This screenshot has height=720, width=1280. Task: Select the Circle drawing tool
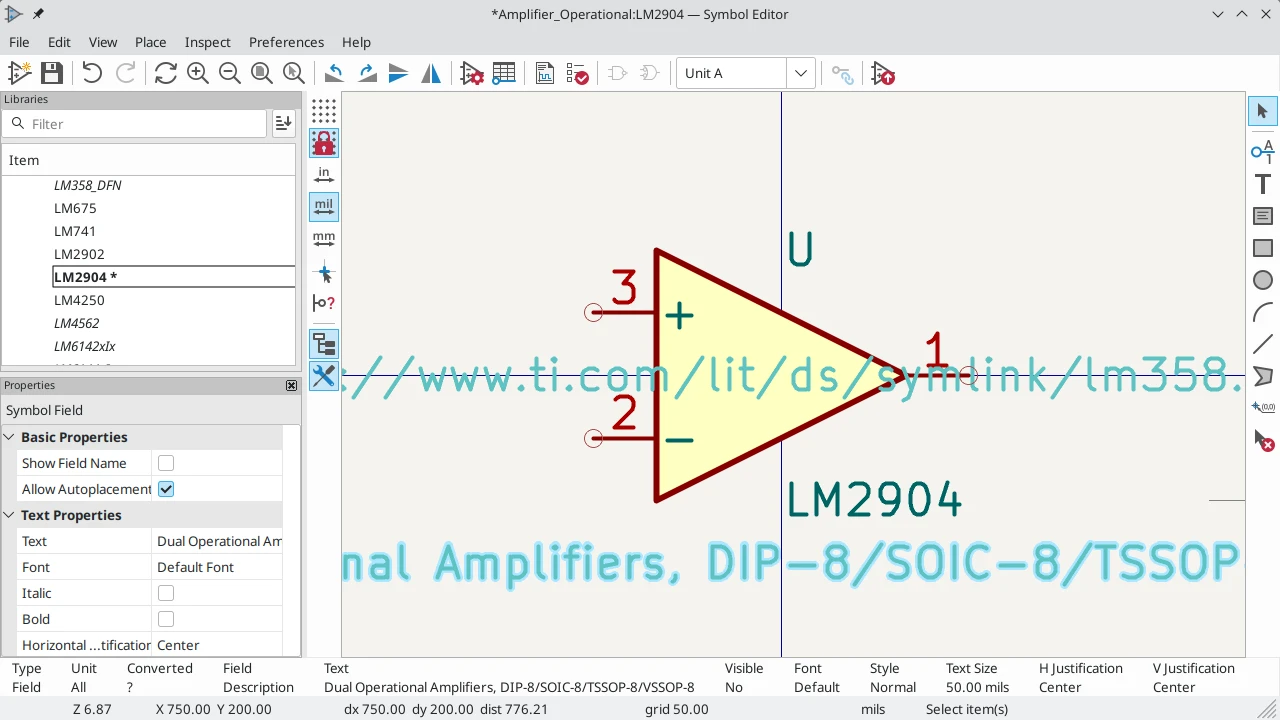(x=1262, y=280)
